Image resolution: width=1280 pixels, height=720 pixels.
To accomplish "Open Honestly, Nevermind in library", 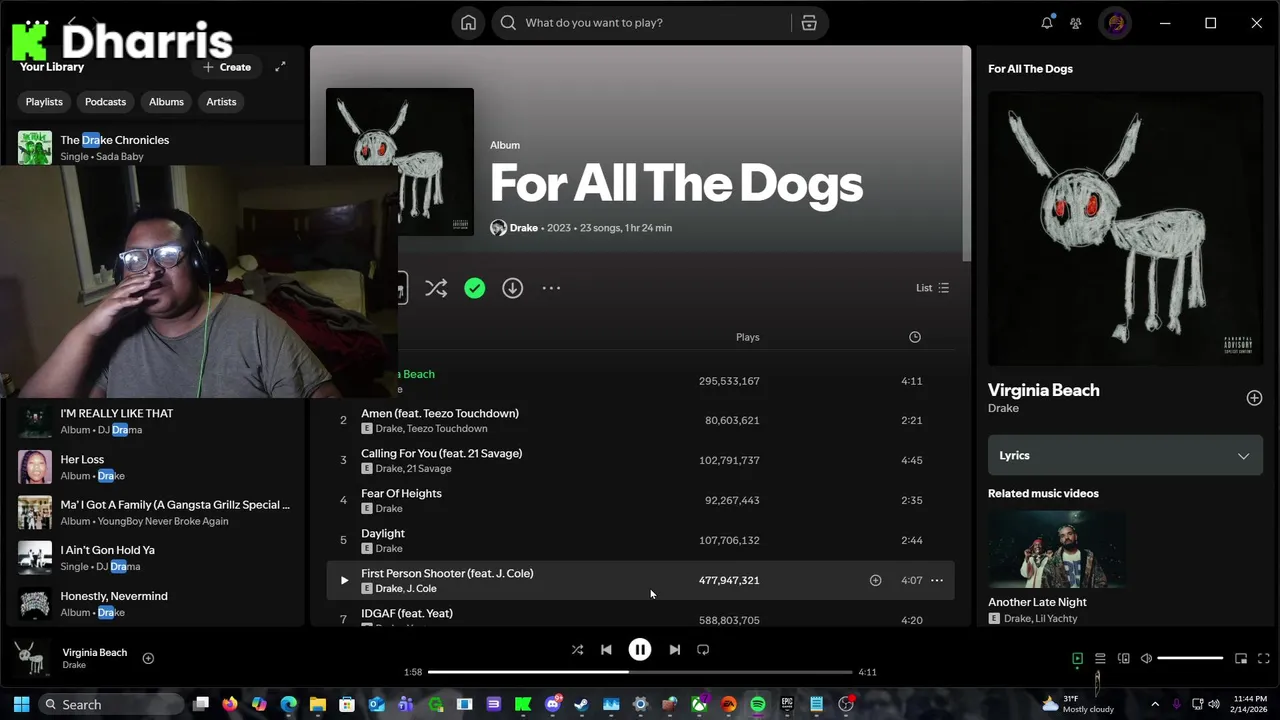I will [157, 604].
